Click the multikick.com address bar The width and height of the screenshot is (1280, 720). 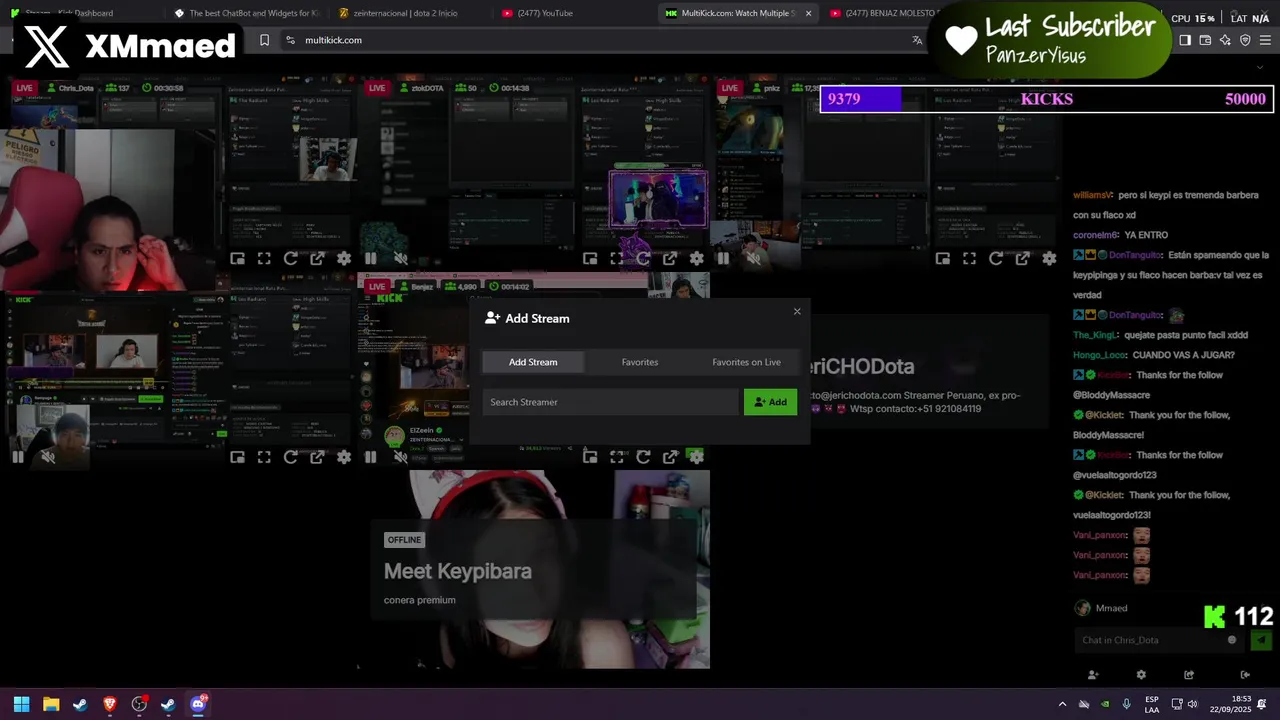click(600, 40)
